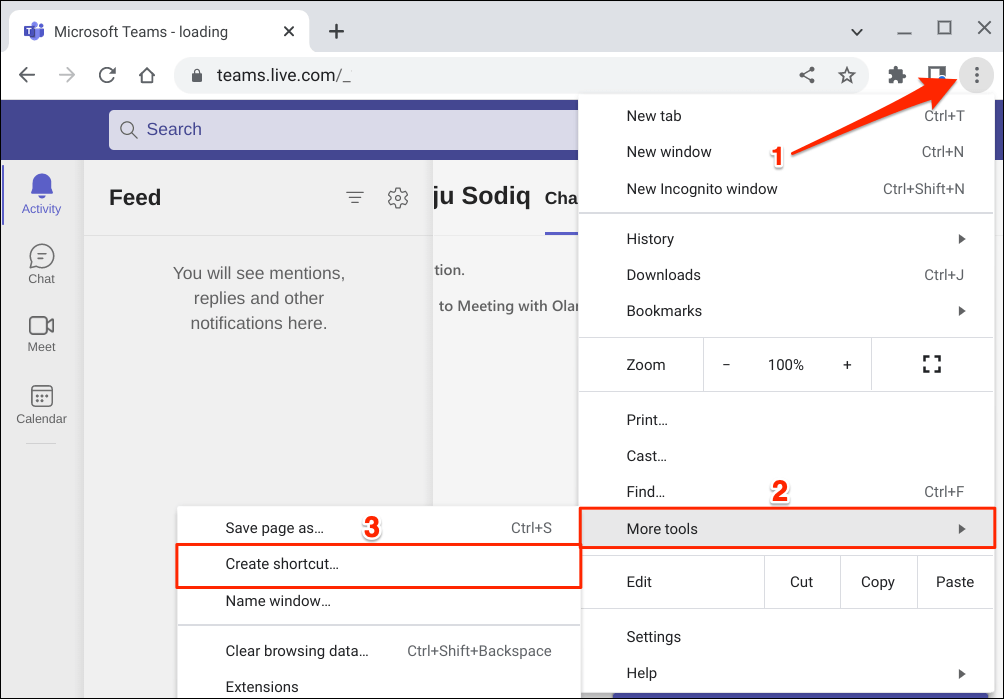The height and width of the screenshot is (699, 1004).
Task: Click the Teams Search box
Action: [340, 129]
